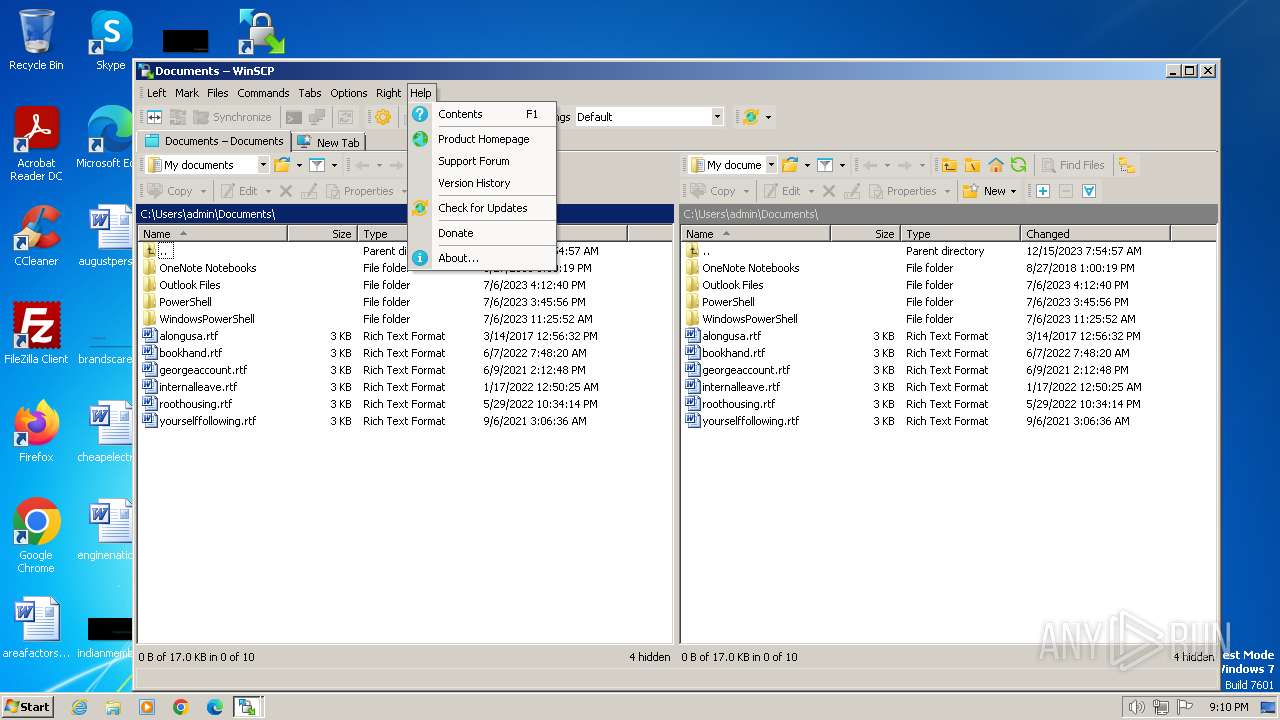Click the left panel path C:\Users\admin\Documents\
Viewport: 1280px width, 720px height.
click(208, 214)
